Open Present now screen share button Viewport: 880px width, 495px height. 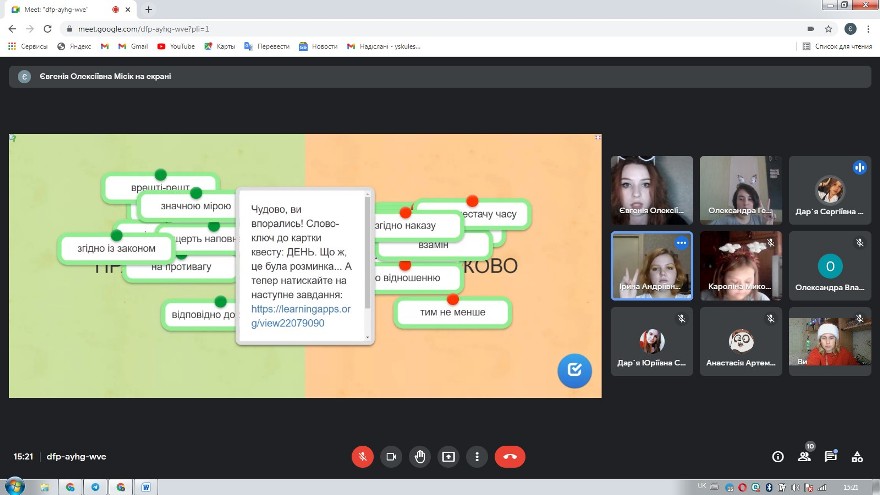point(448,456)
